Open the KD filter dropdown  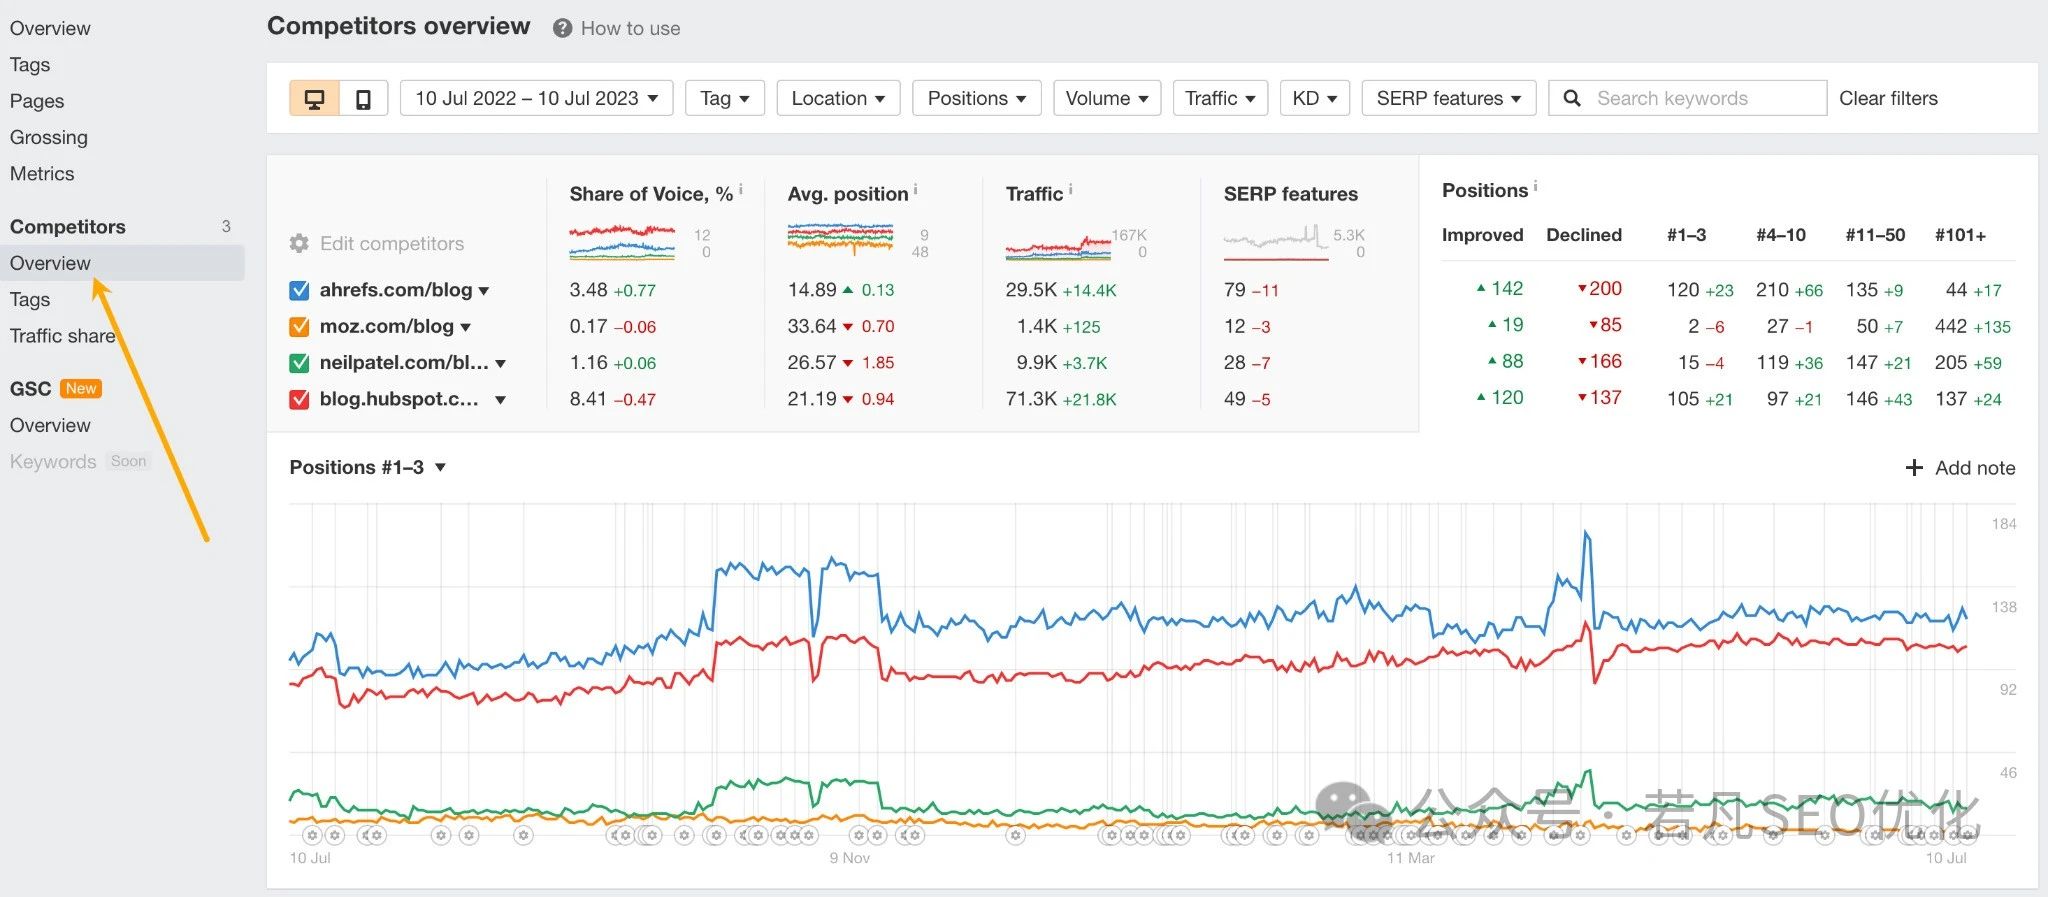click(x=1315, y=98)
